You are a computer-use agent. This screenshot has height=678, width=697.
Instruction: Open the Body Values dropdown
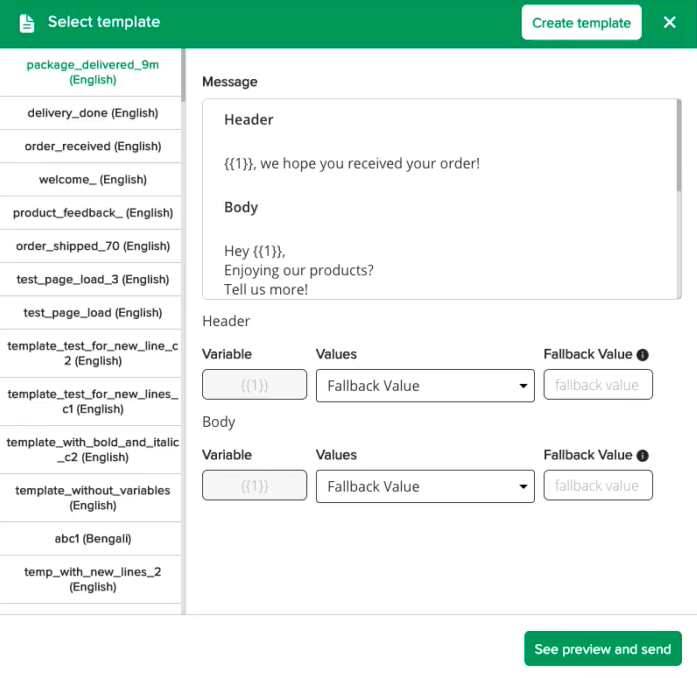(x=425, y=487)
